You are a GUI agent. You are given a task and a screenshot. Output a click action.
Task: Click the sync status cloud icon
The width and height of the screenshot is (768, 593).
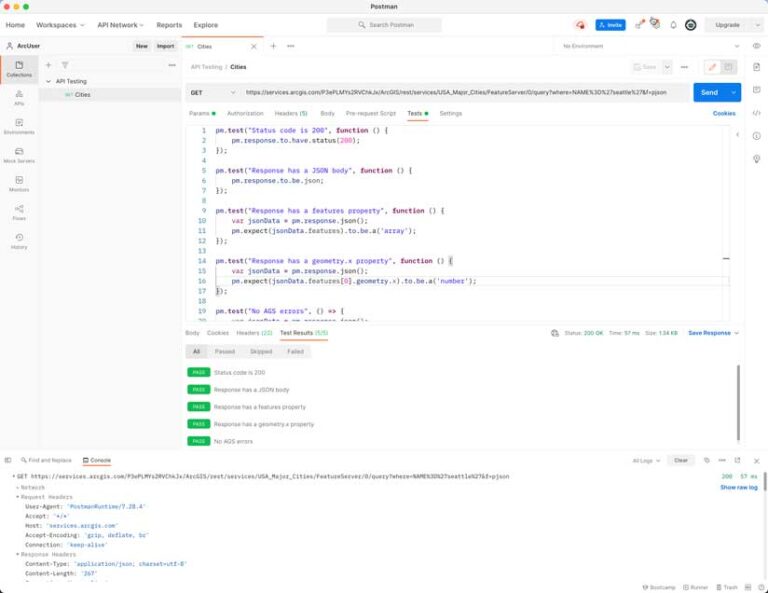(580, 25)
